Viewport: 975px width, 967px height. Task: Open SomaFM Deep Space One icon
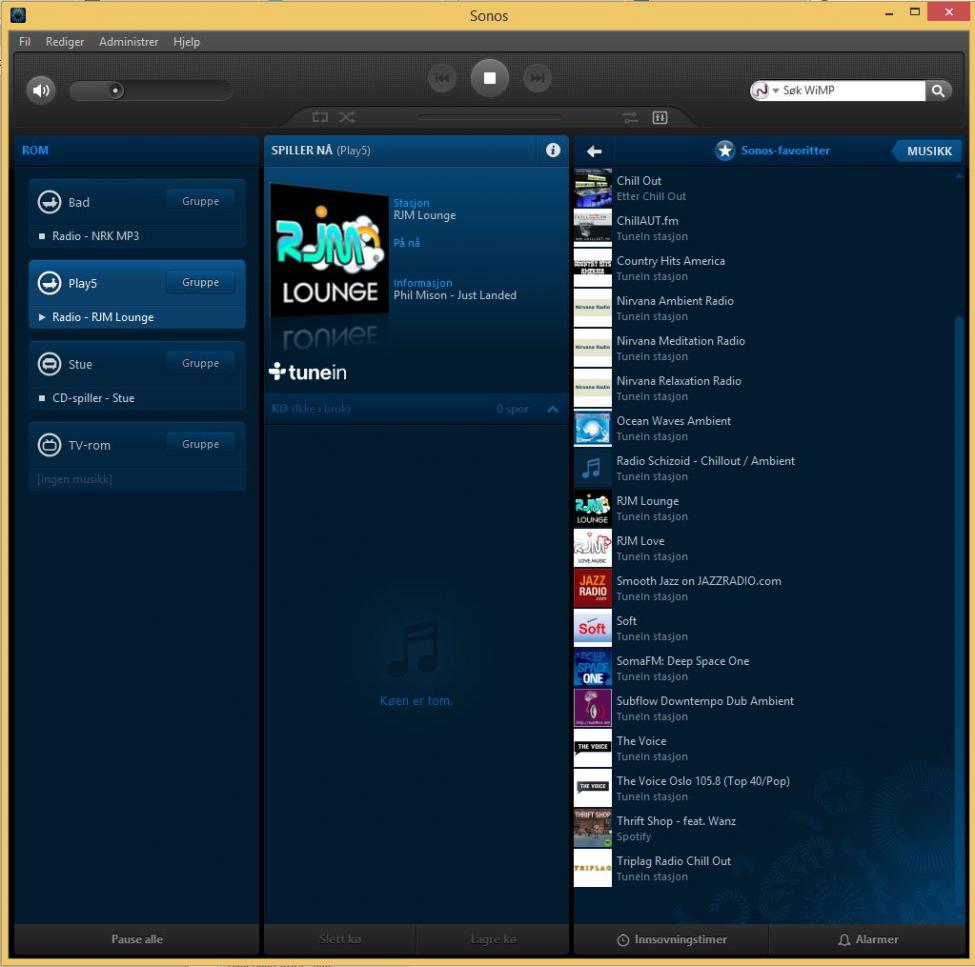593,669
